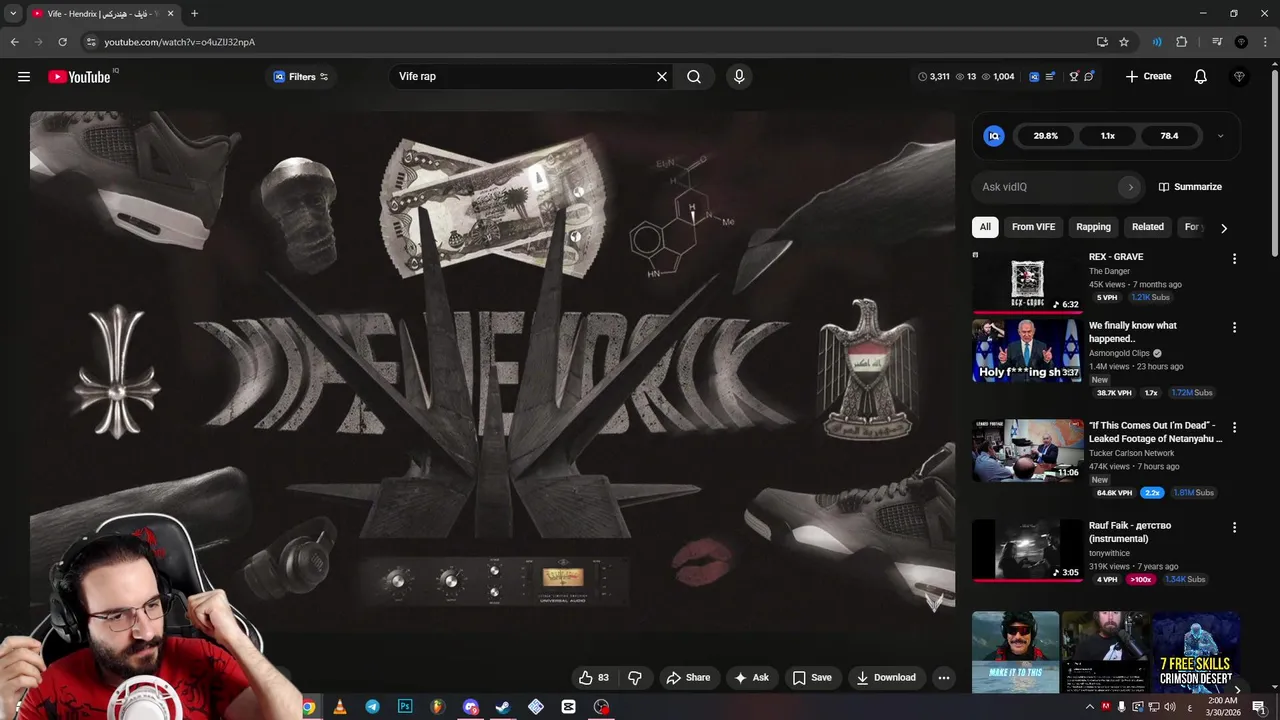The image size is (1280, 720).
Task: Open the 'If This Comes Out I'm Dead' thumbnail
Action: pyautogui.click(x=1027, y=451)
